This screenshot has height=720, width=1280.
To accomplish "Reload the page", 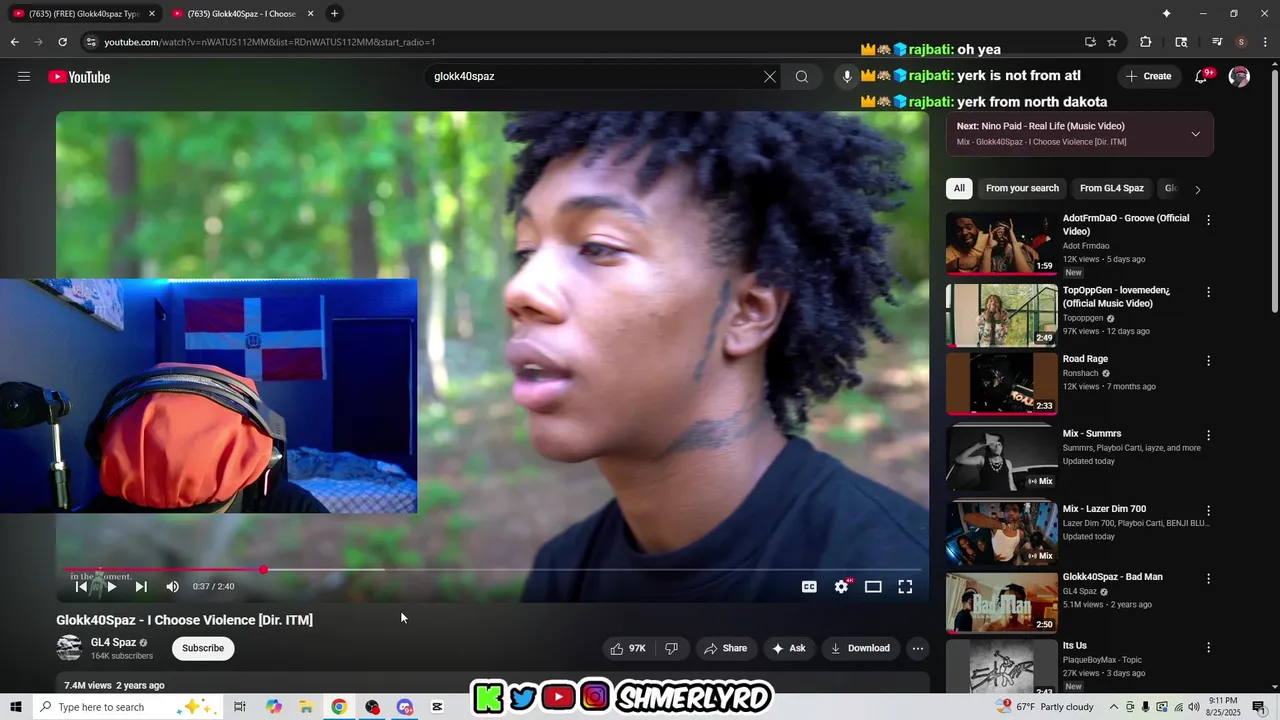I will coord(62,42).
